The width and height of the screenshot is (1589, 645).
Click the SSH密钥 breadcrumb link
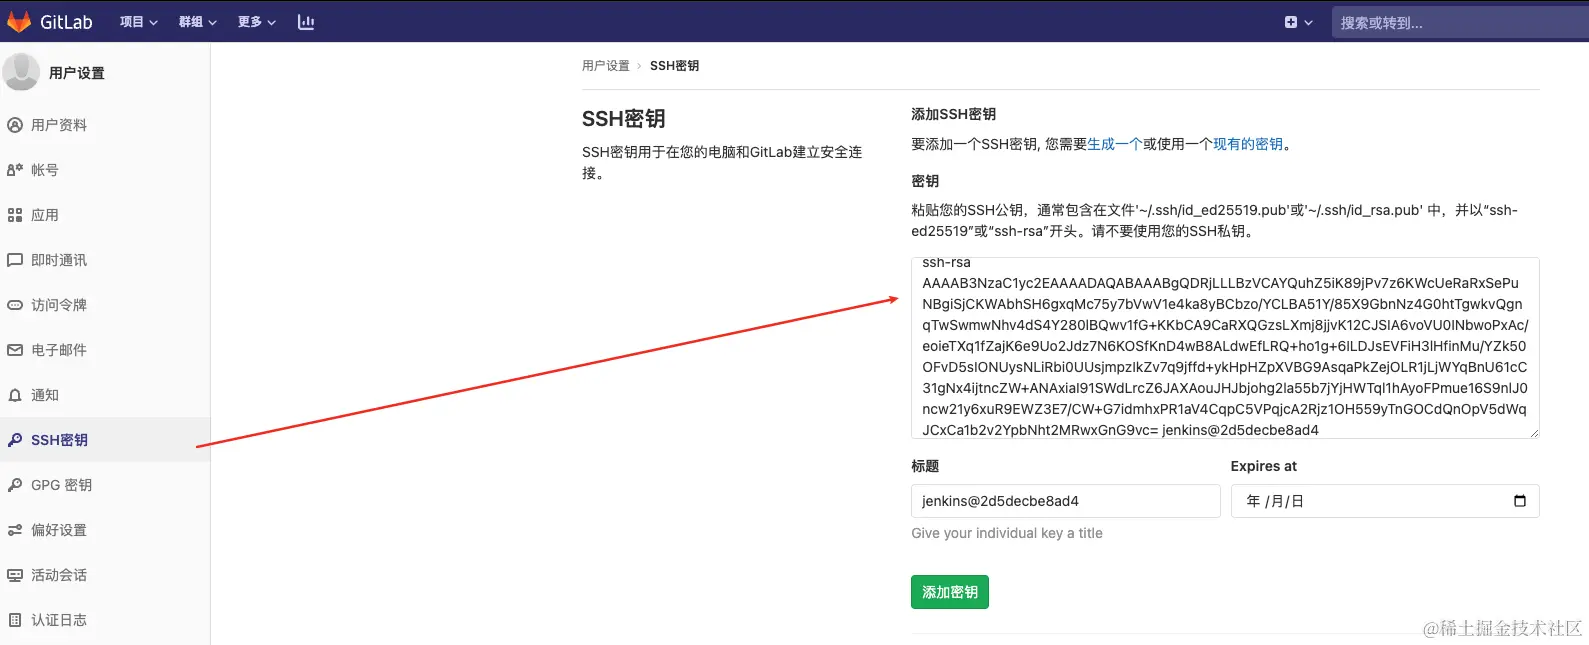(x=674, y=66)
